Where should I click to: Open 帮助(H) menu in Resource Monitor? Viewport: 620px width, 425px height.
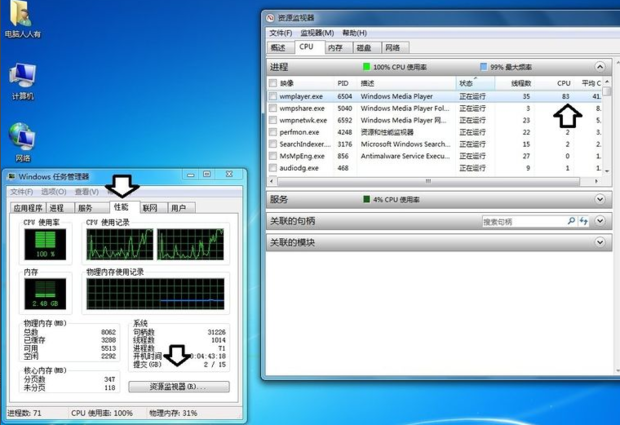(x=355, y=33)
